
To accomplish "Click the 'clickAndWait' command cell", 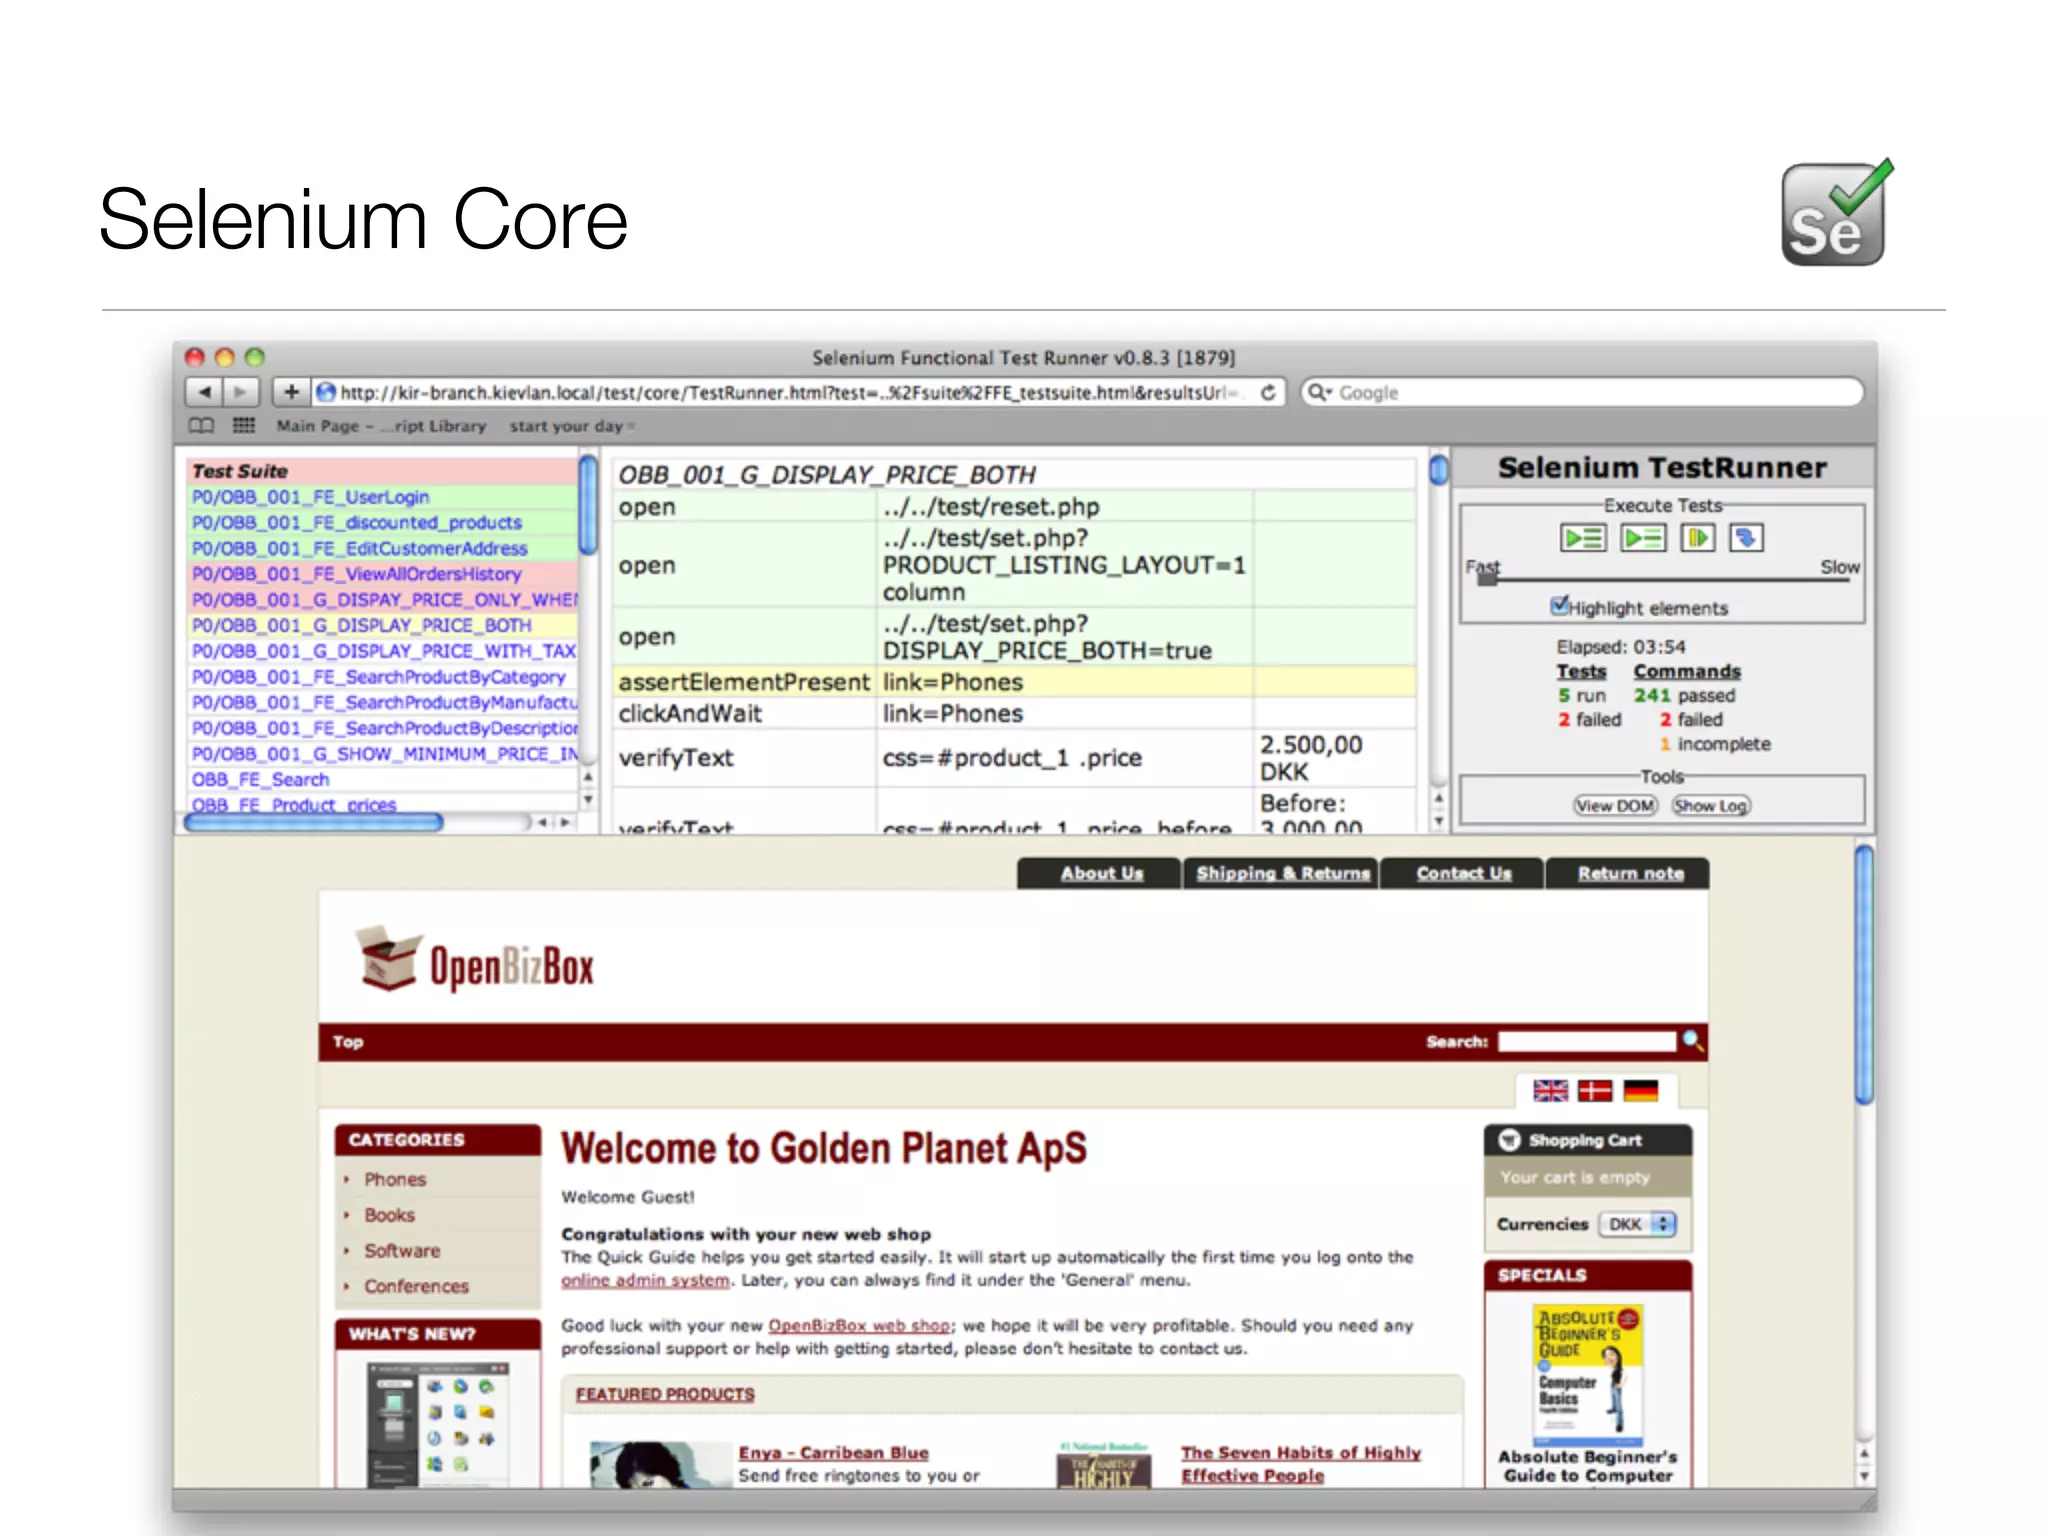I will (x=744, y=713).
